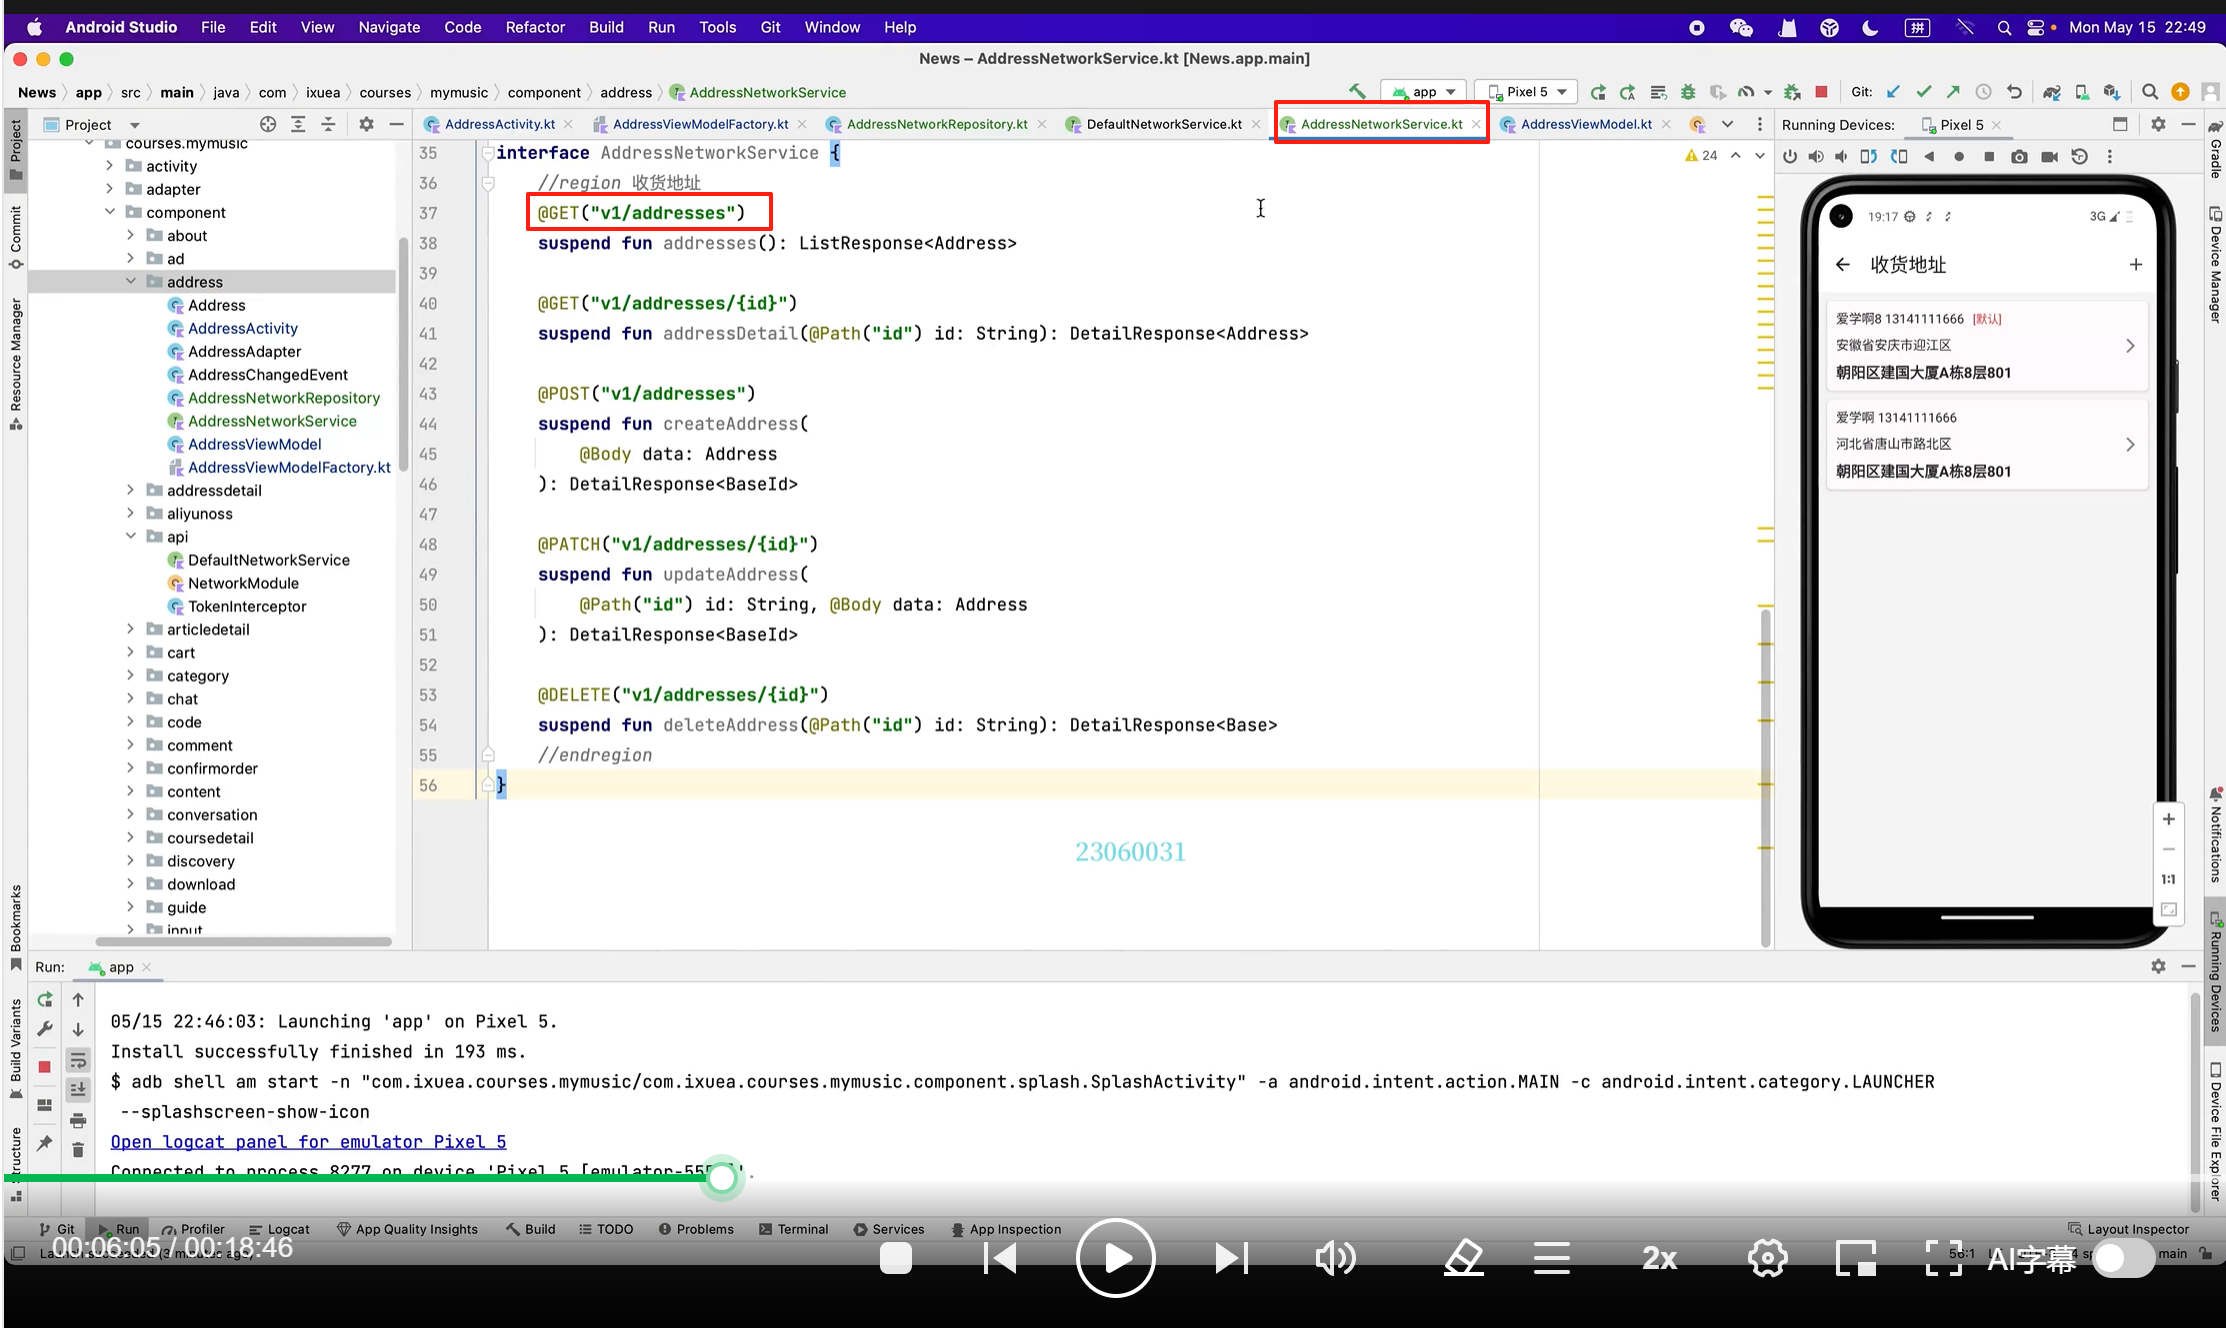
Task: Select AddressNetworkRepository in the project tree
Action: pos(283,398)
